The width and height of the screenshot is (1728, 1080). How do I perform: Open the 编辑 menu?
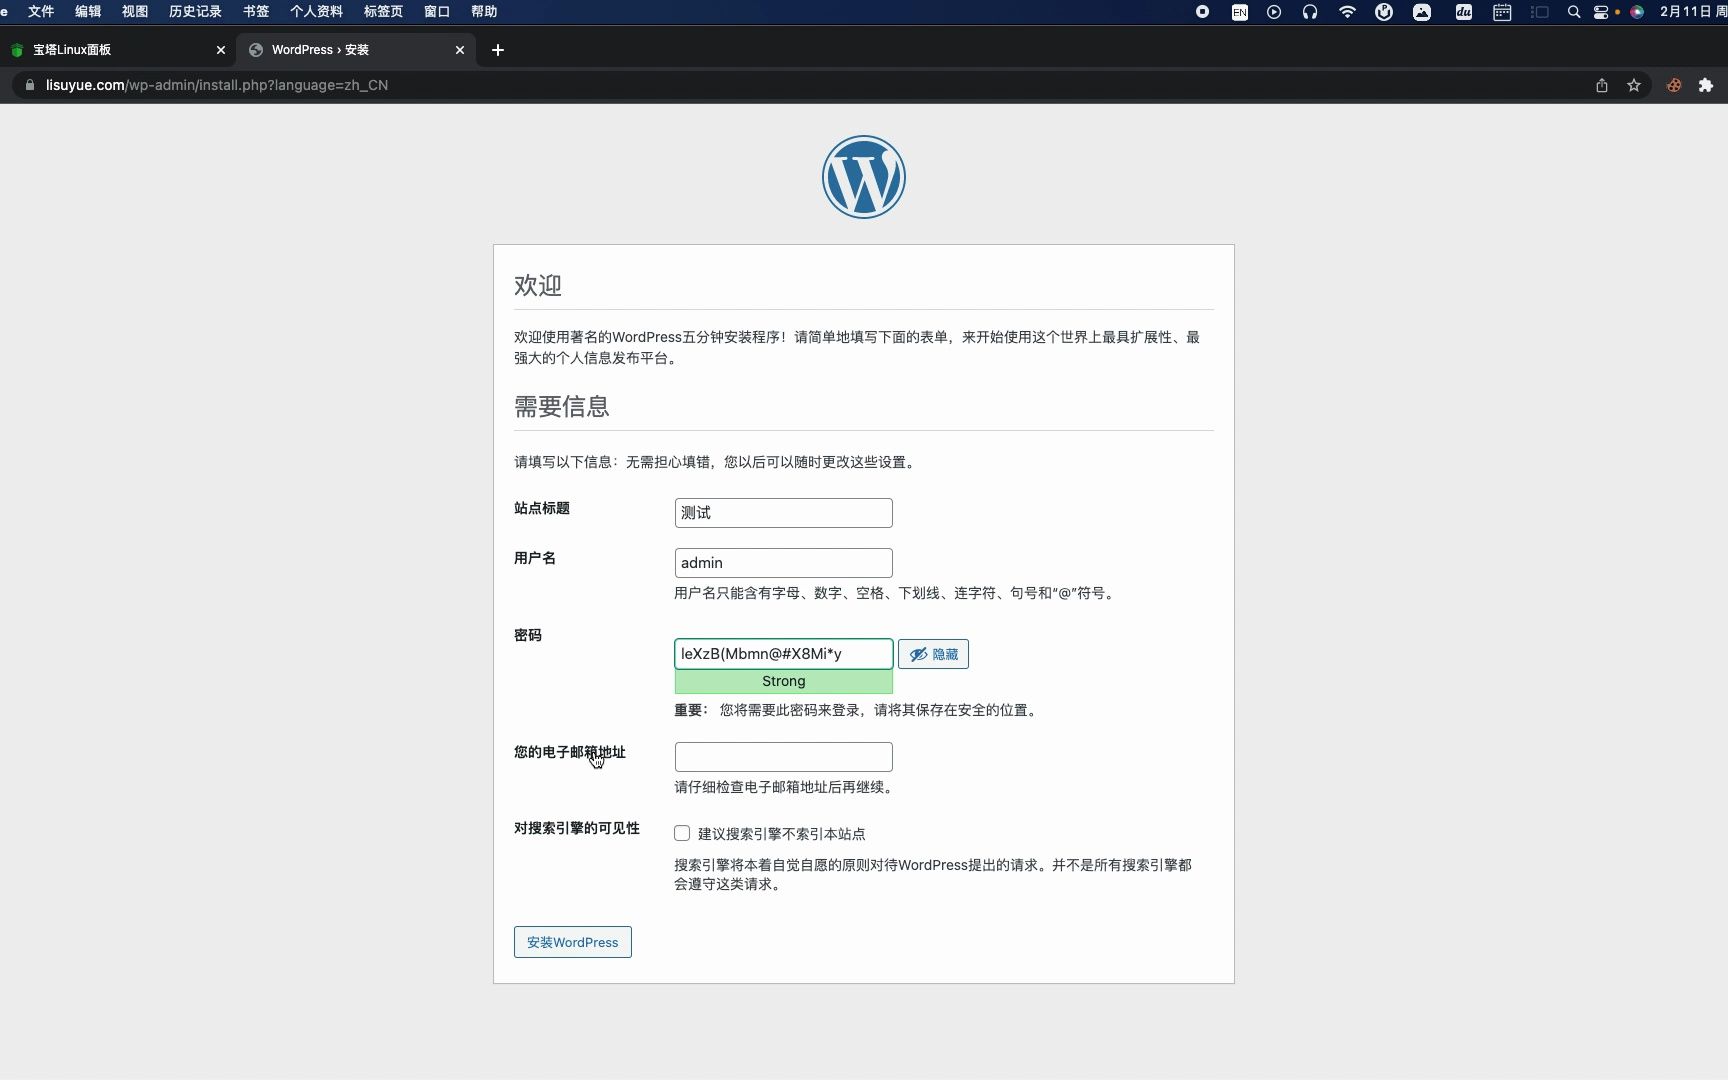(88, 12)
